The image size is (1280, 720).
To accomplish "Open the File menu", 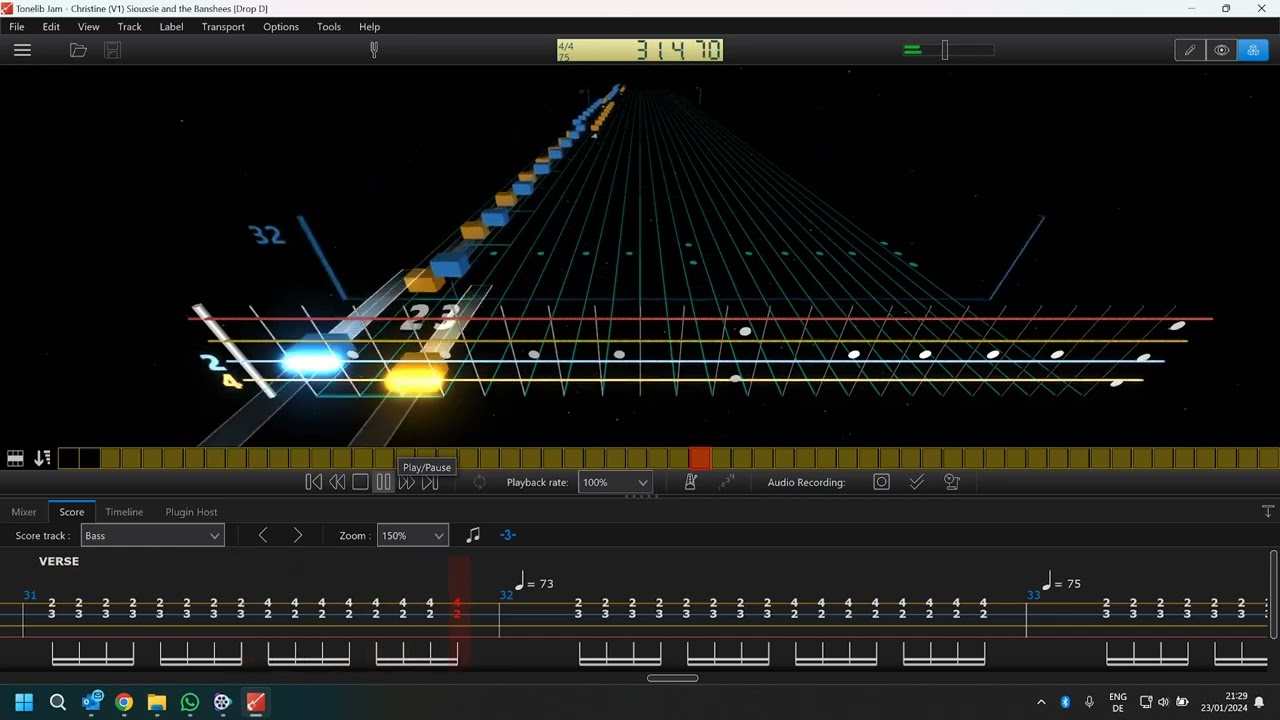I will (x=17, y=27).
